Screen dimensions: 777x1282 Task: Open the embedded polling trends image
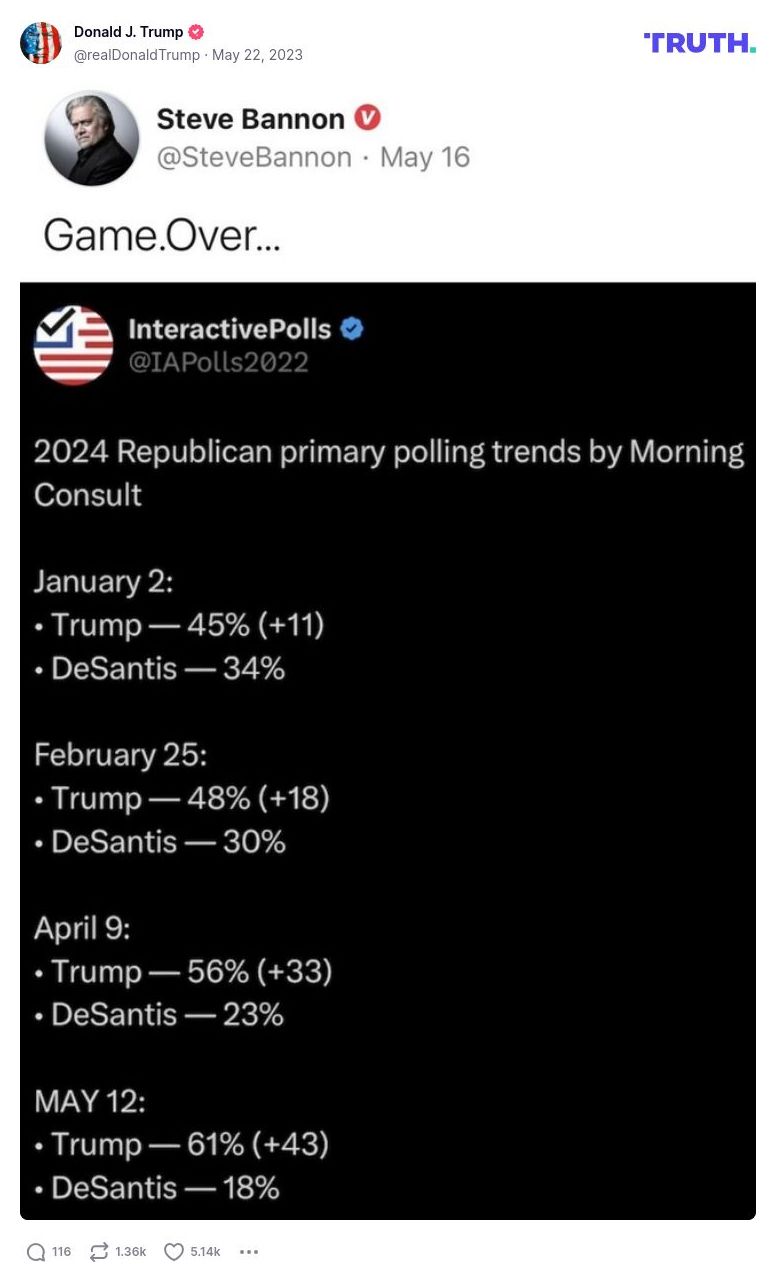tap(388, 750)
